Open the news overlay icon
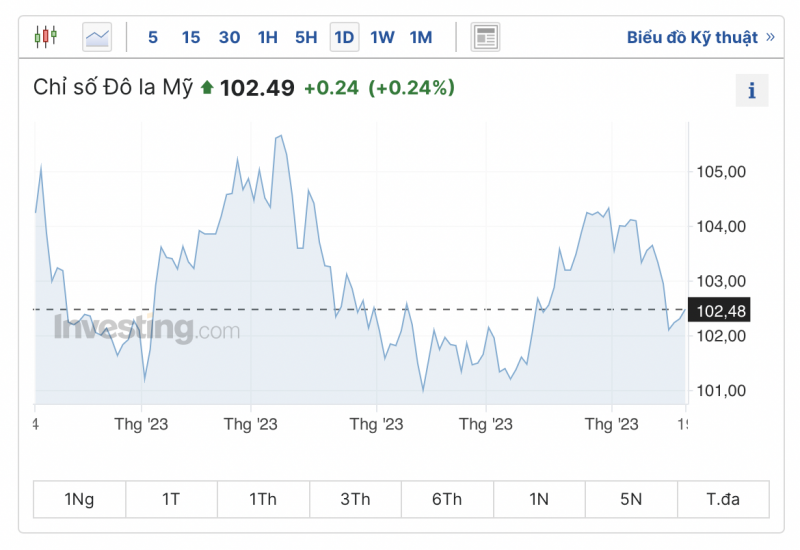This screenshot has height=550, width=800. 485,37
